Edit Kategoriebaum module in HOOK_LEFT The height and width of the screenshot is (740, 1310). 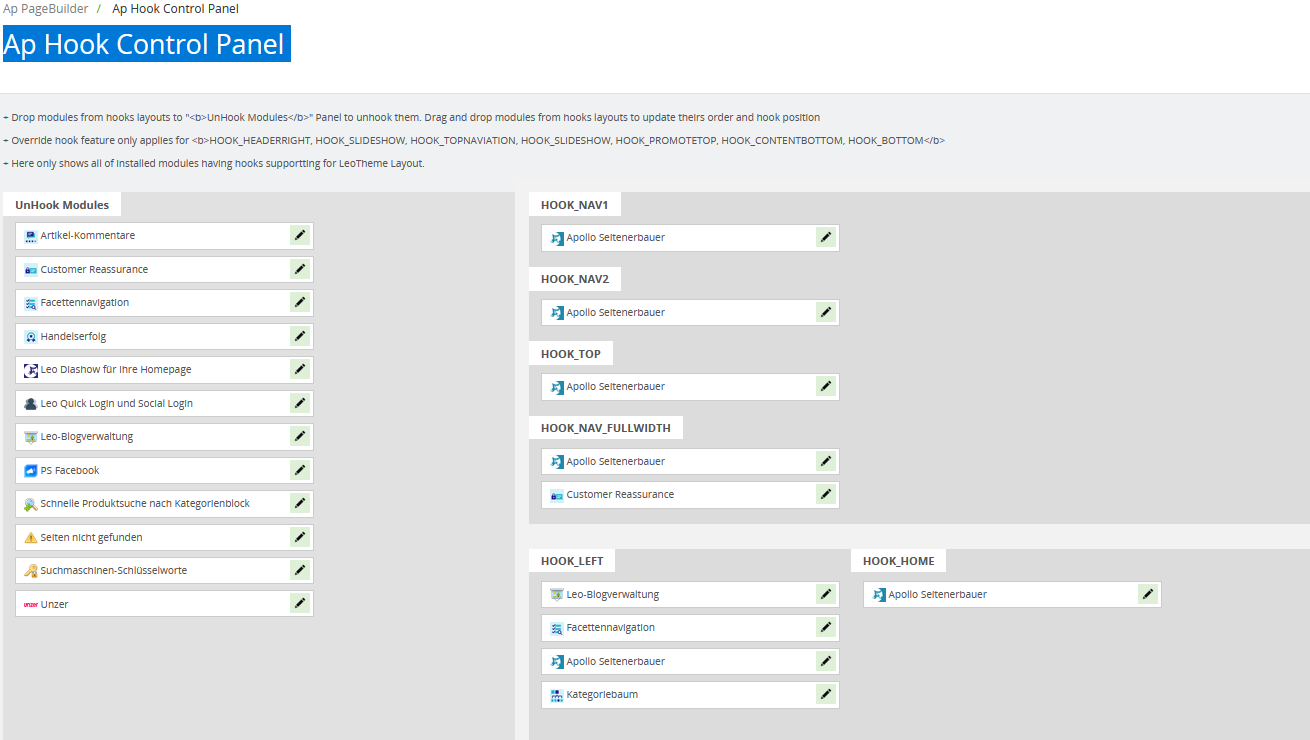[x=825, y=694]
